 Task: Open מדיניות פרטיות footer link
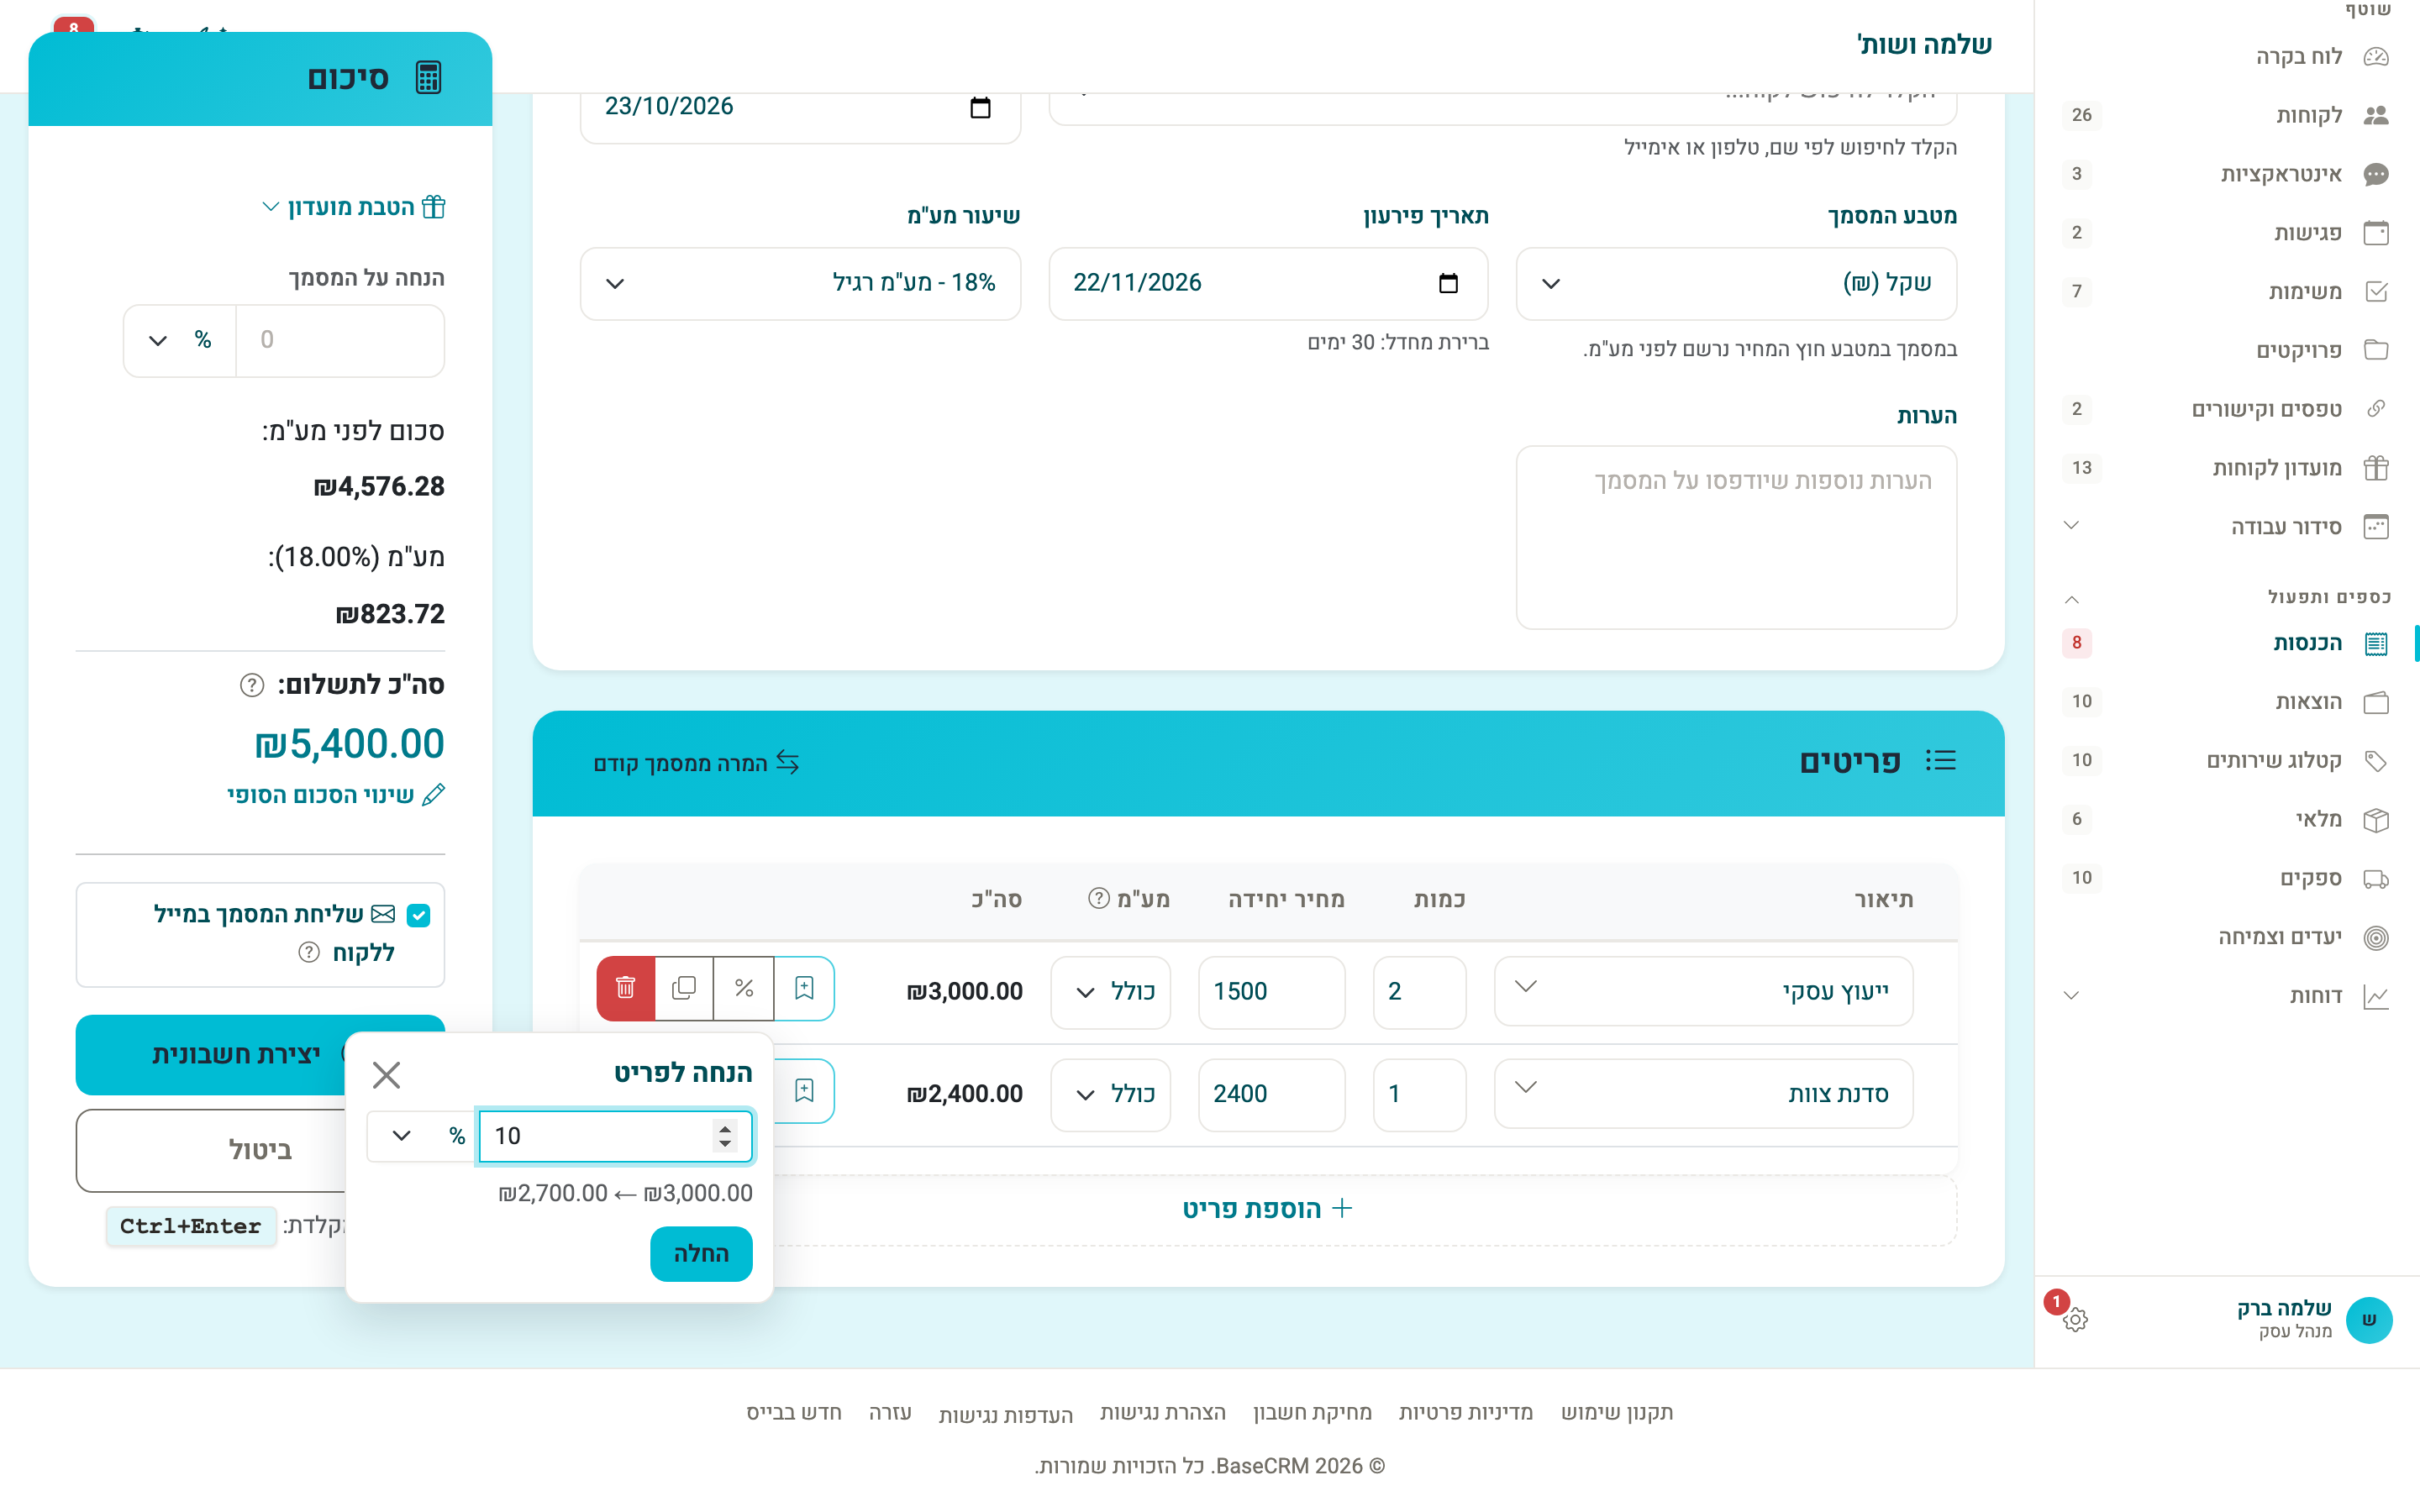1465,1412
